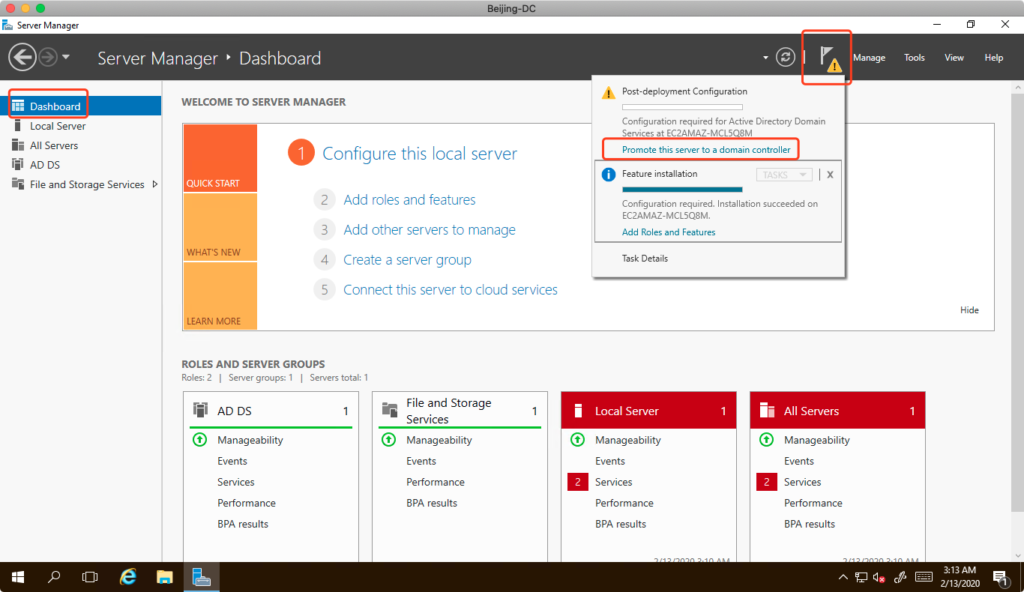Select AD DS in the sidebar
1024x592 pixels.
pyautogui.click(x=46, y=165)
